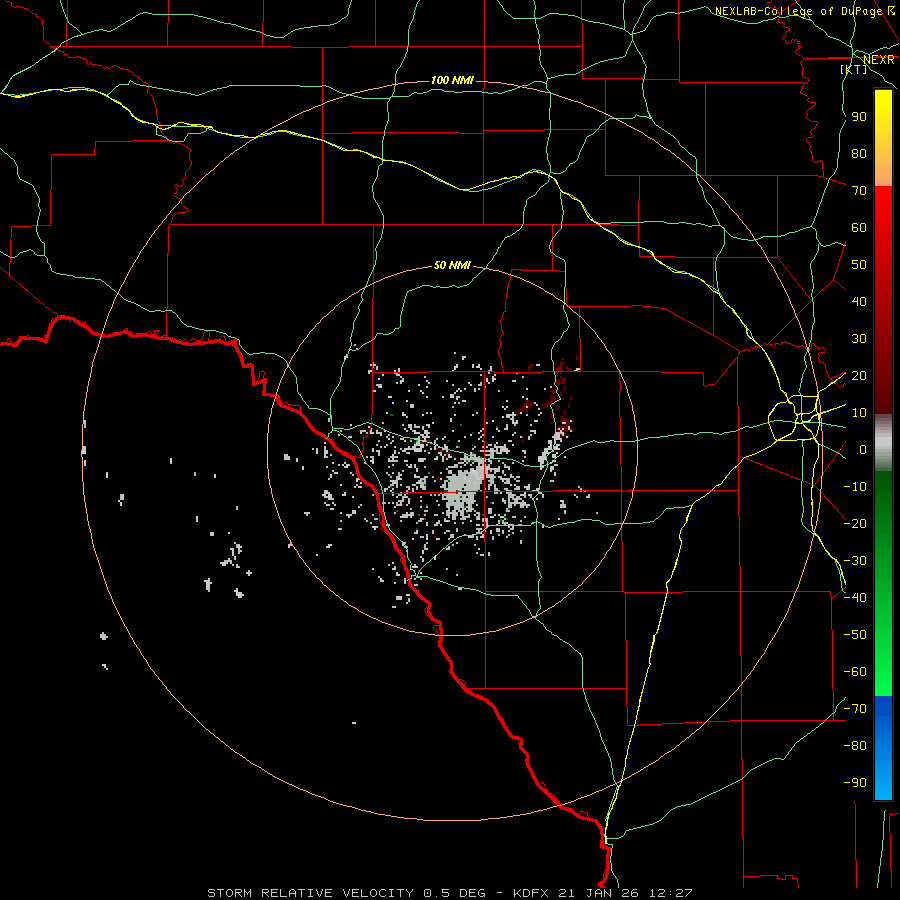Click the -90 value on the velocity scale

coord(855,783)
